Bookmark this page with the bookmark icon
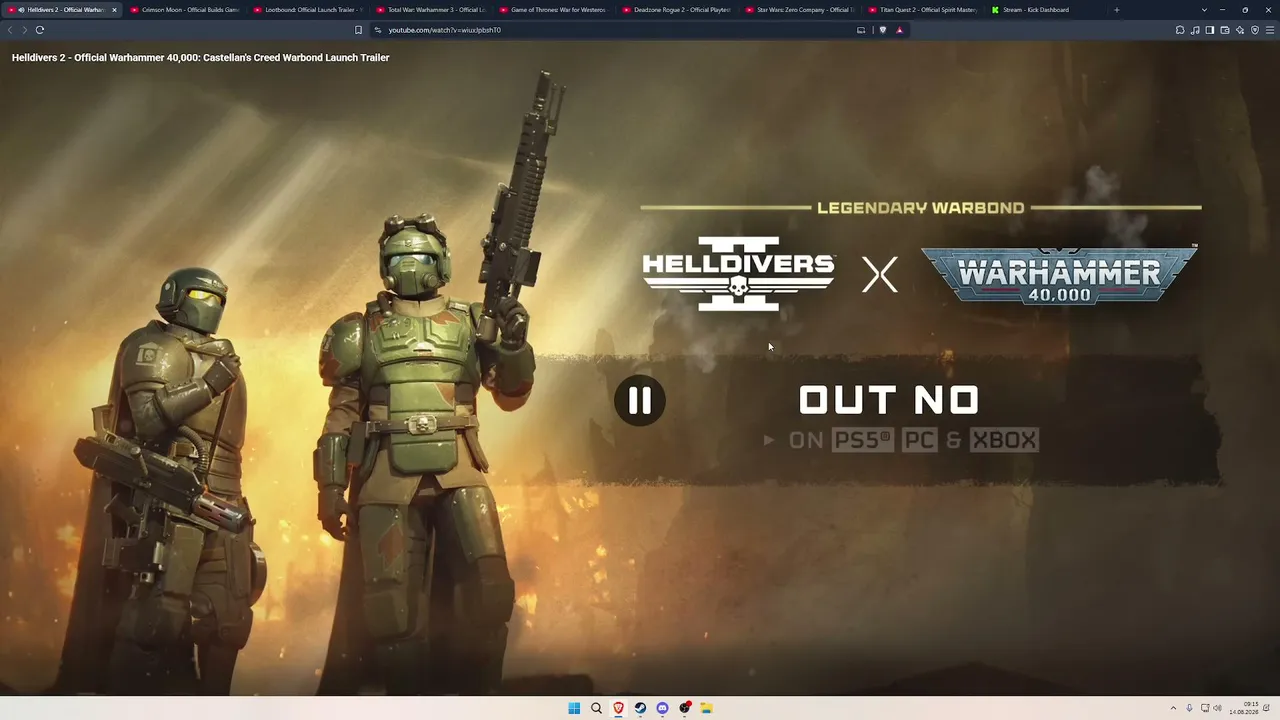Viewport: 1280px width, 720px height. (x=358, y=30)
